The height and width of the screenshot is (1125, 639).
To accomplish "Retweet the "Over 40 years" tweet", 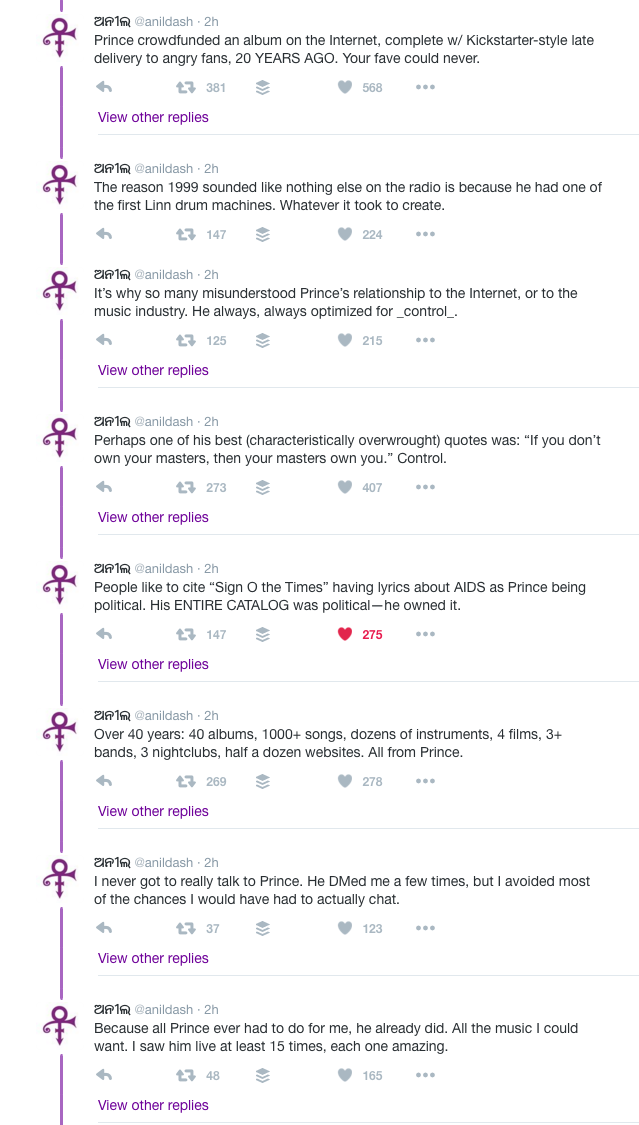I will (x=185, y=782).
